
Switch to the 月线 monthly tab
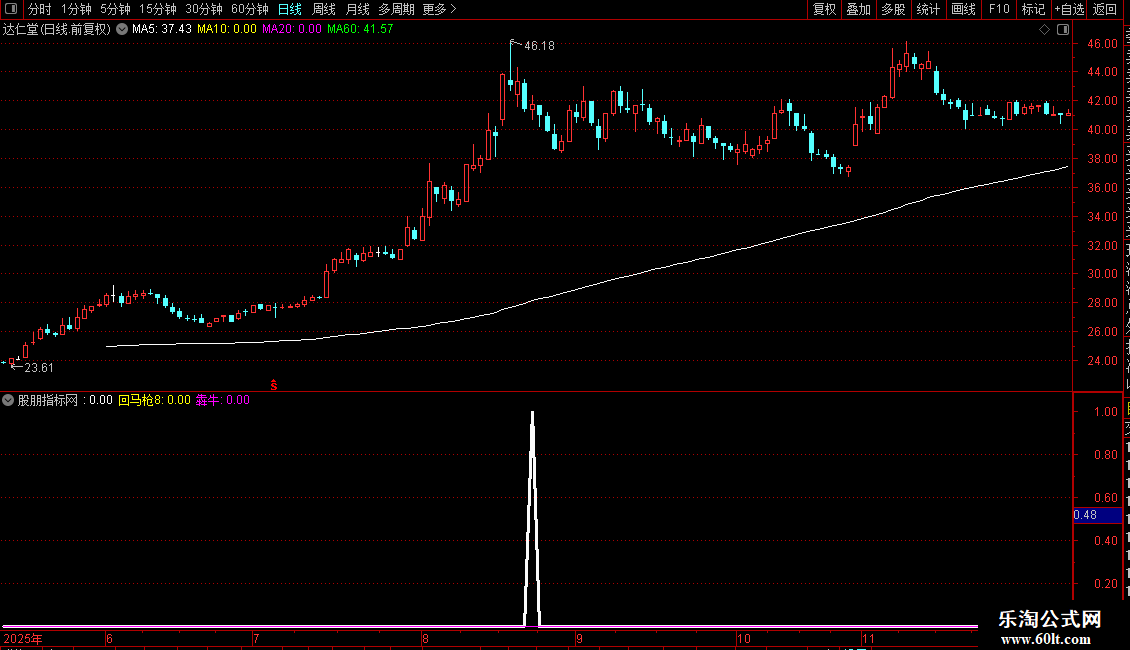[x=357, y=9]
